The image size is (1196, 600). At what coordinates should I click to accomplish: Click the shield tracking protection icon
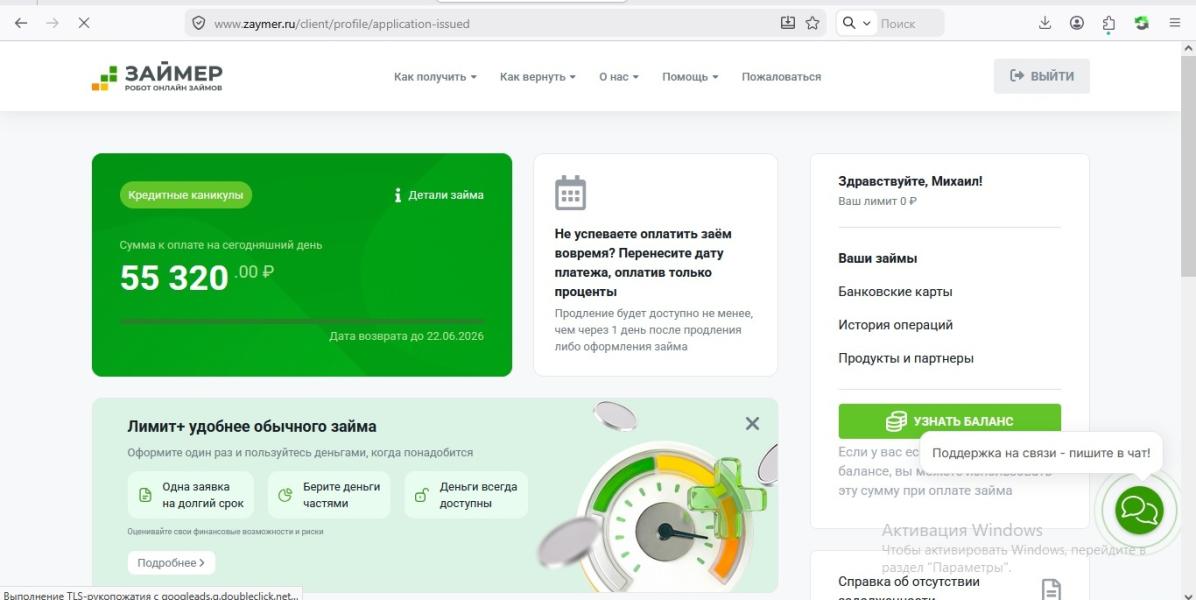(198, 23)
